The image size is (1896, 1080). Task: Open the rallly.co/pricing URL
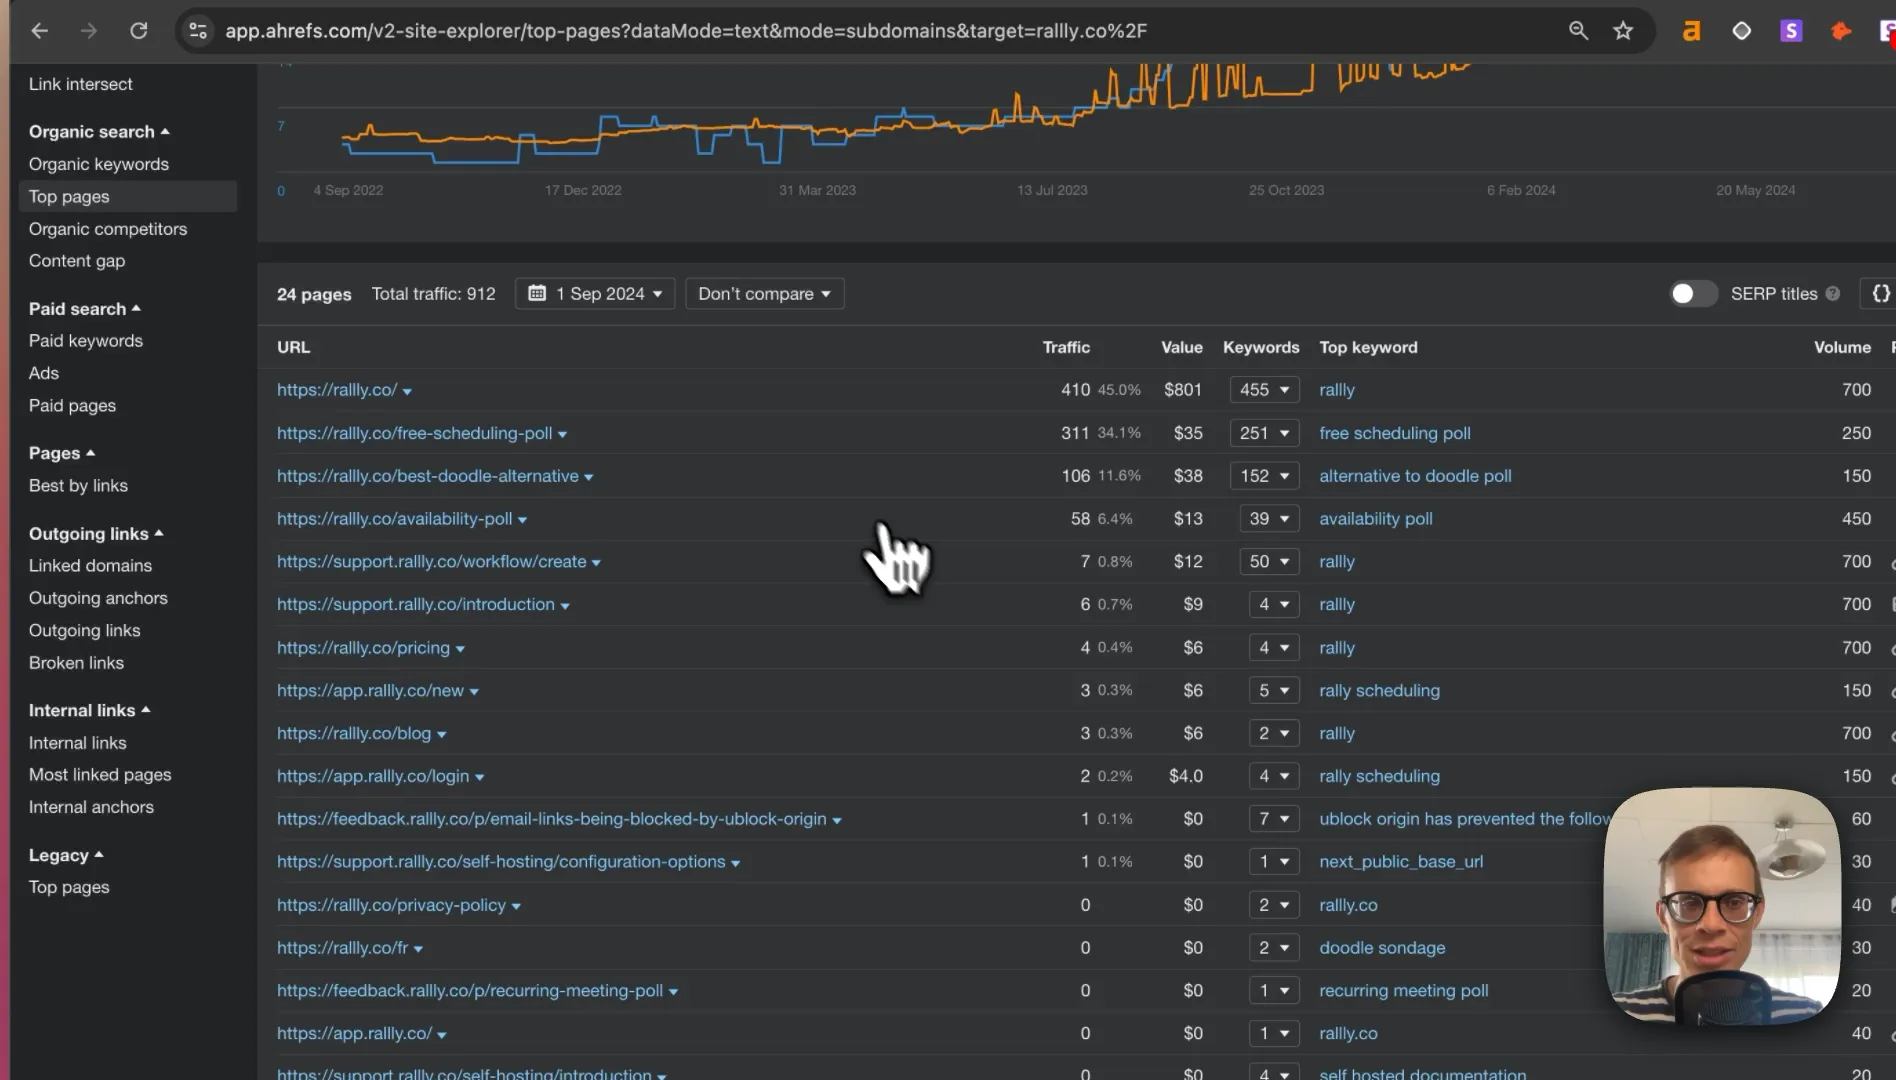point(363,648)
